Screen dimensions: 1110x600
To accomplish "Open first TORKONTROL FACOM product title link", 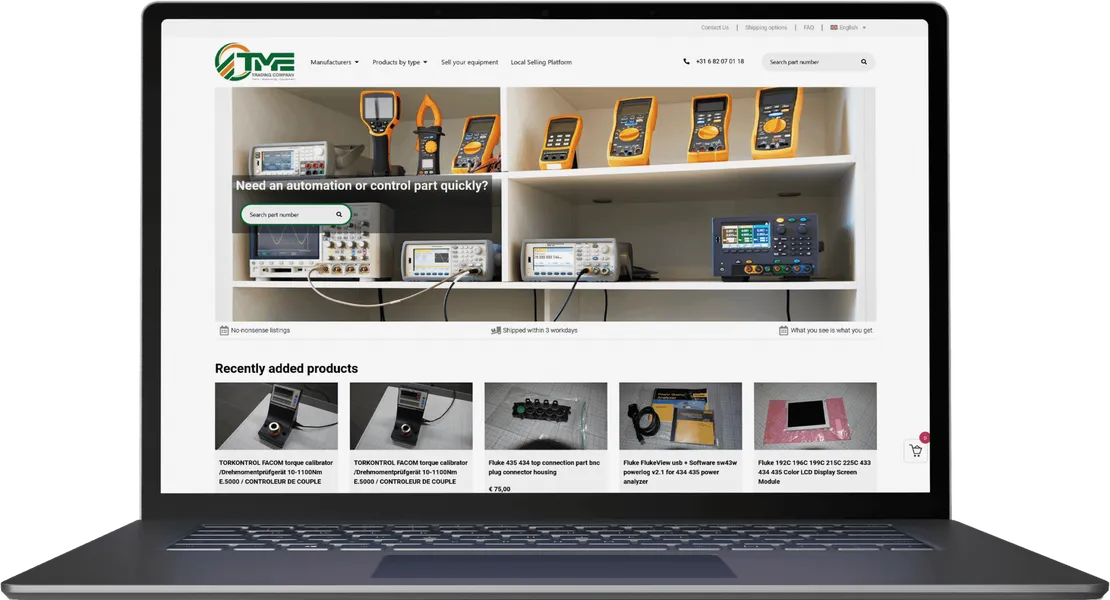I will pyautogui.click(x=275, y=472).
